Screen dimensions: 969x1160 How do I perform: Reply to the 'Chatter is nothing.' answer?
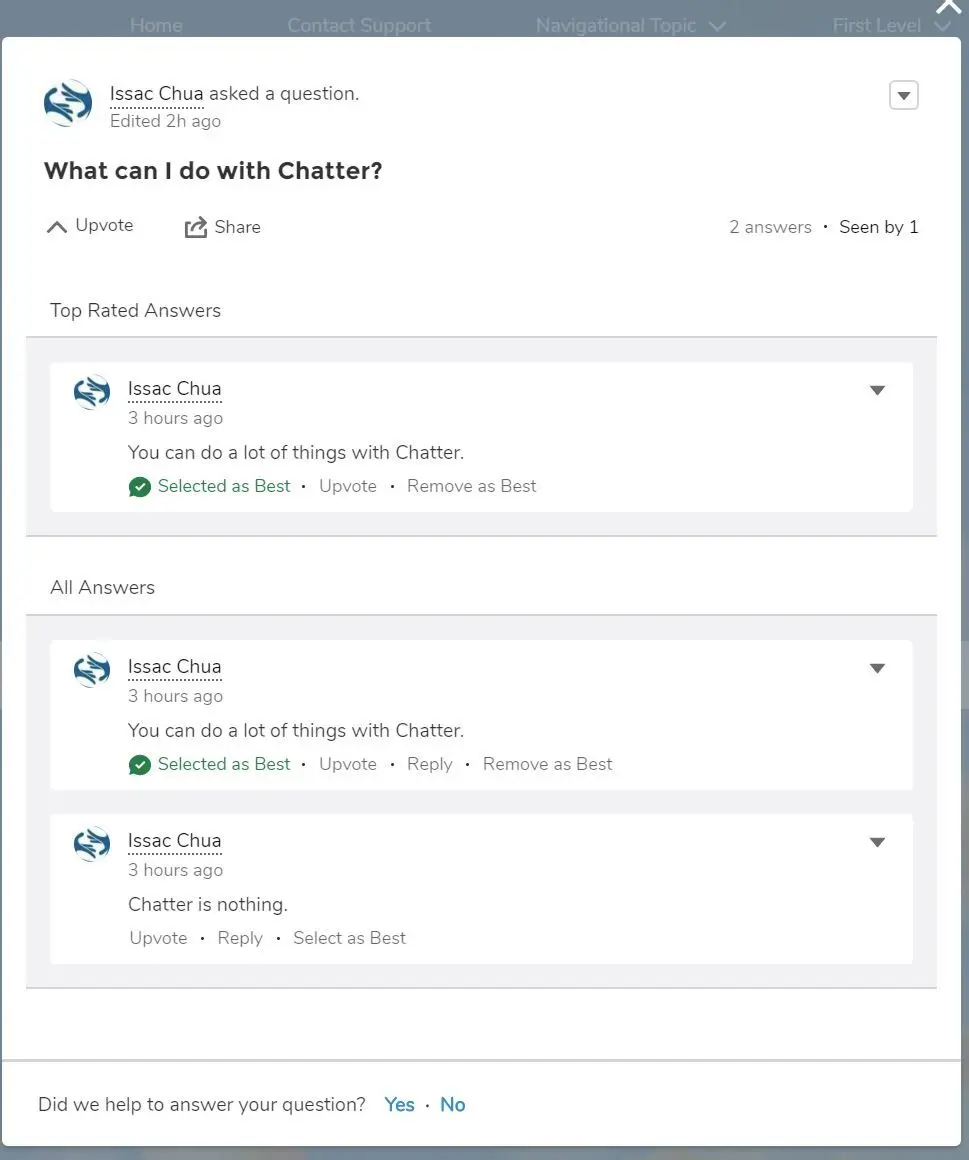(240, 938)
